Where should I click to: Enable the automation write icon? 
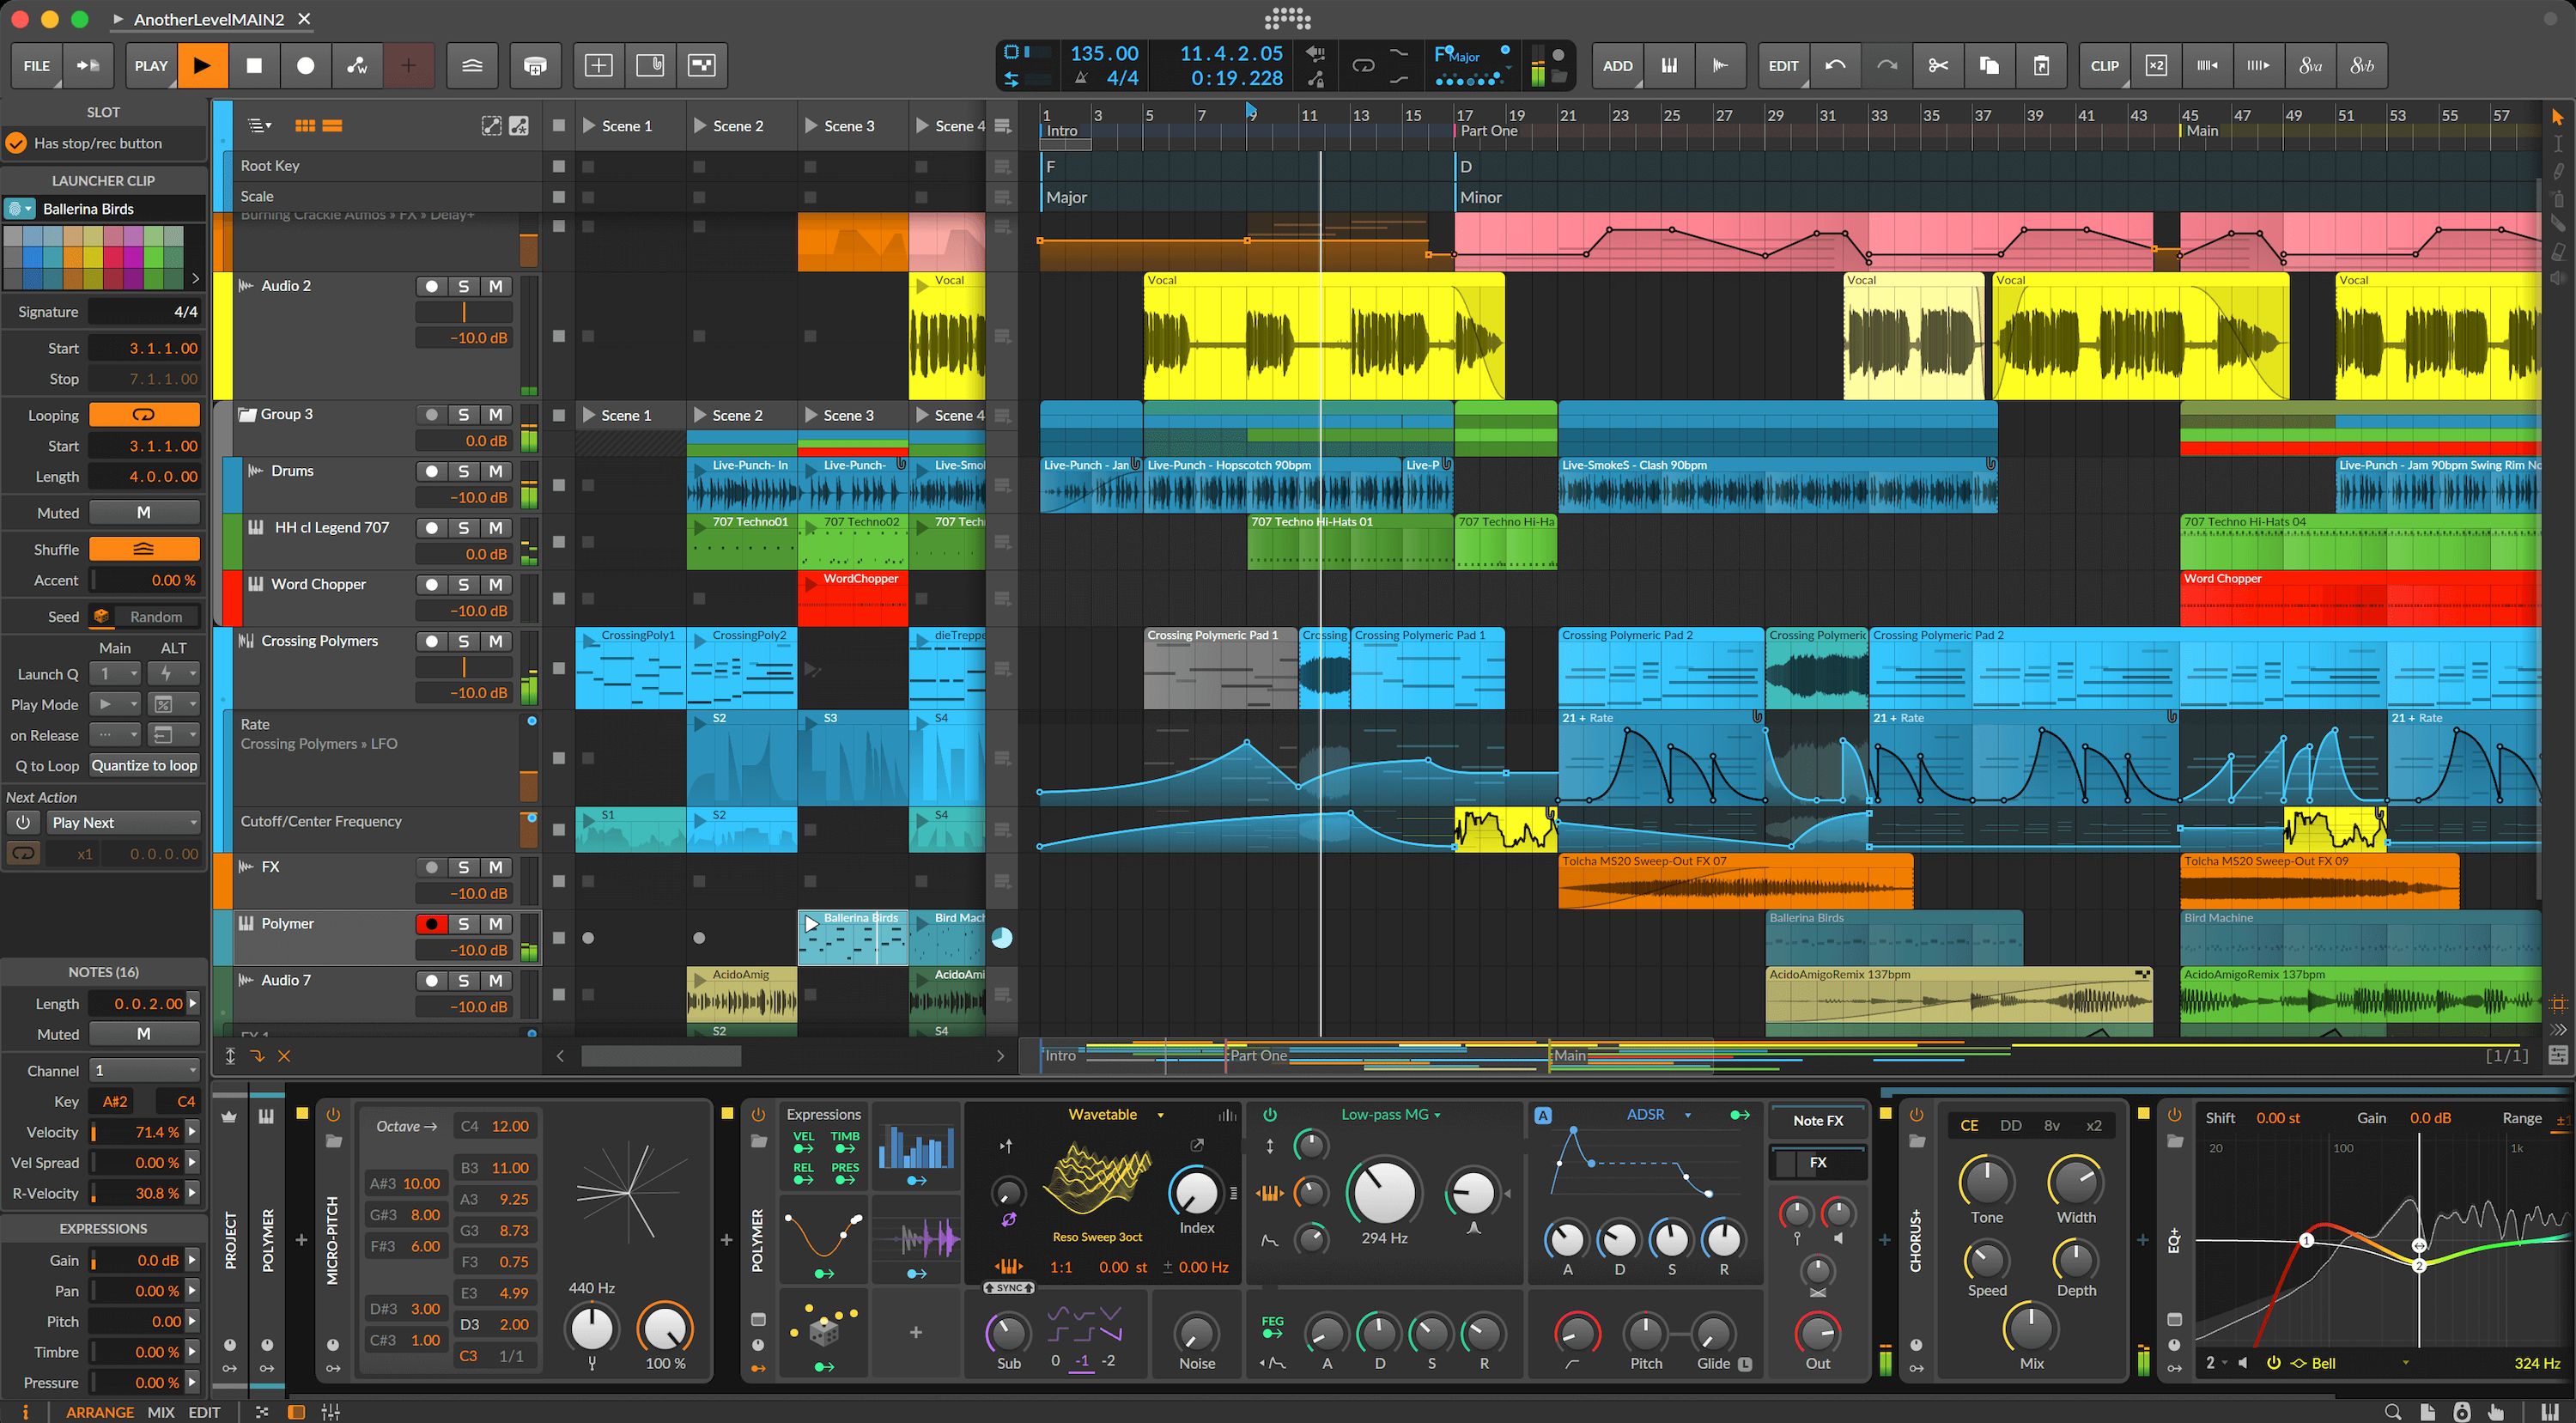[x=357, y=65]
